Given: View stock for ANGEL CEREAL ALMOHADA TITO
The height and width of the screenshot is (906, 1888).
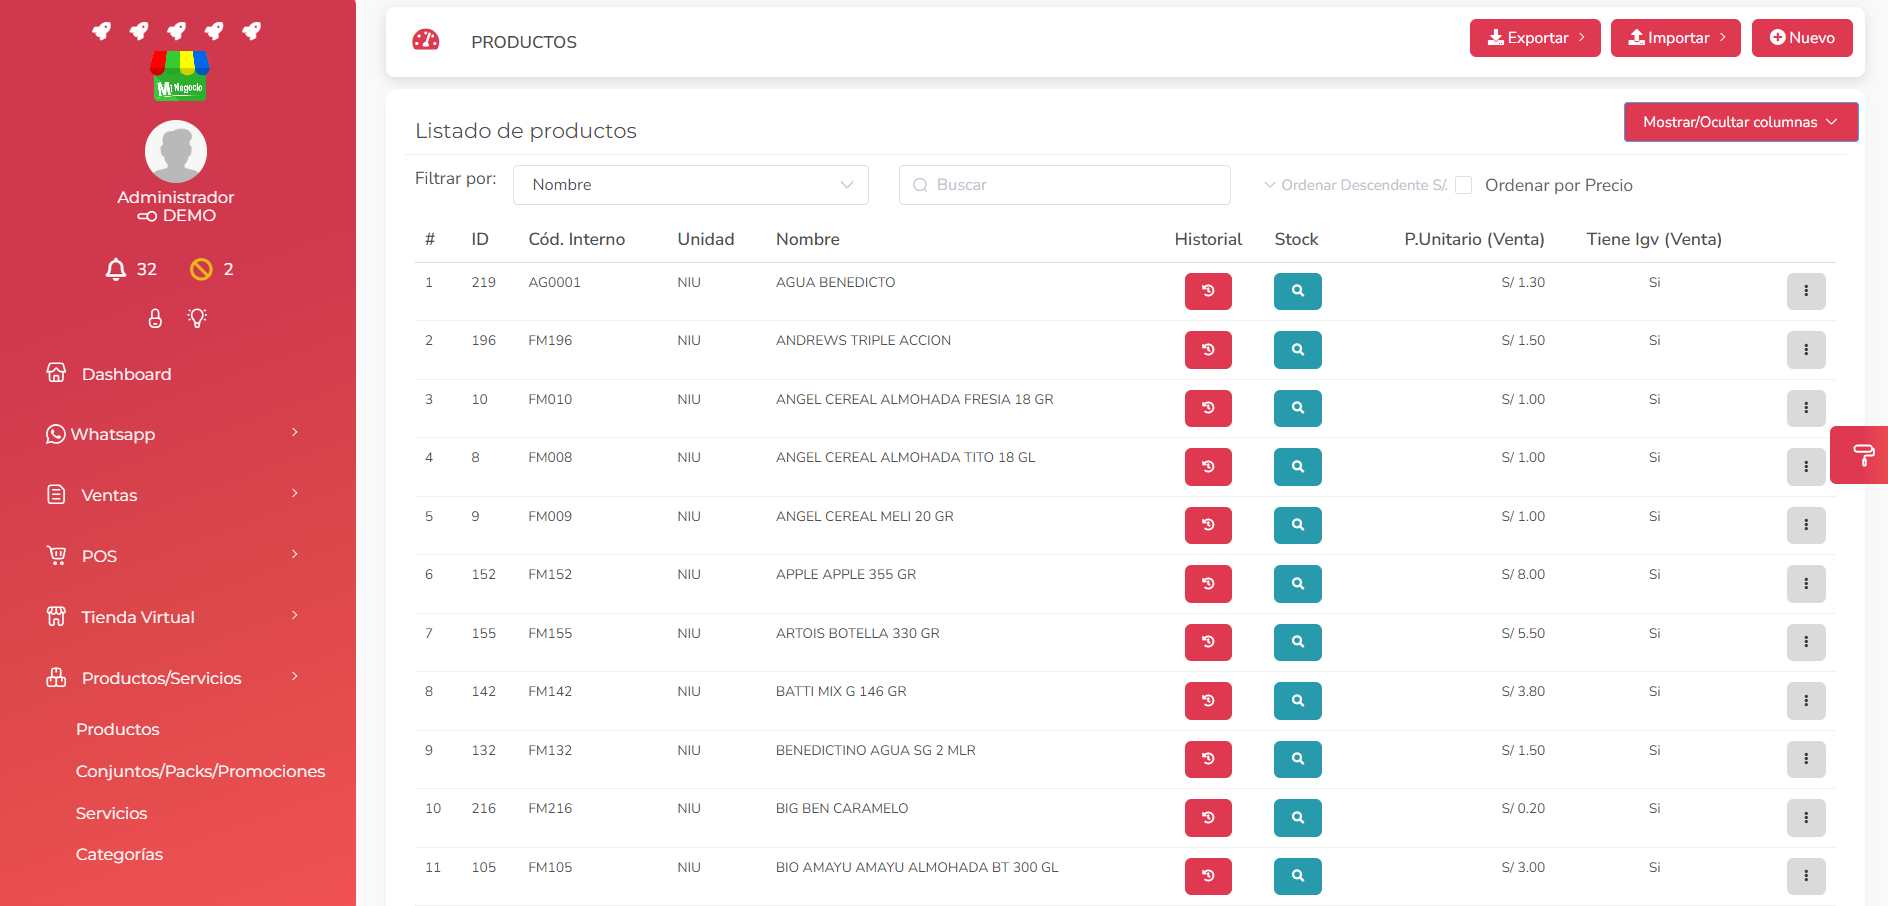Looking at the screenshot, I should 1297,467.
